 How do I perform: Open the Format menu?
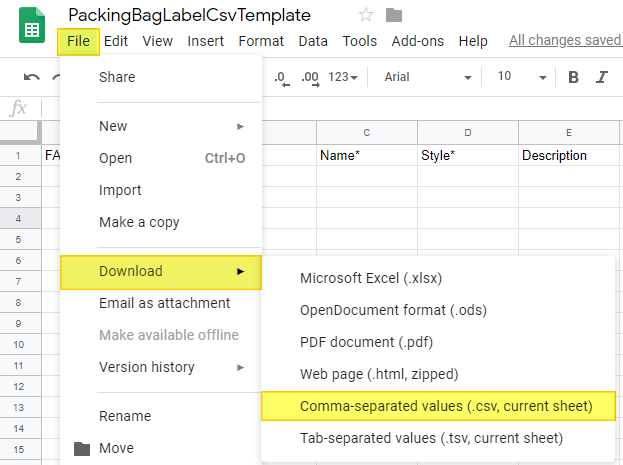pos(261,41)
